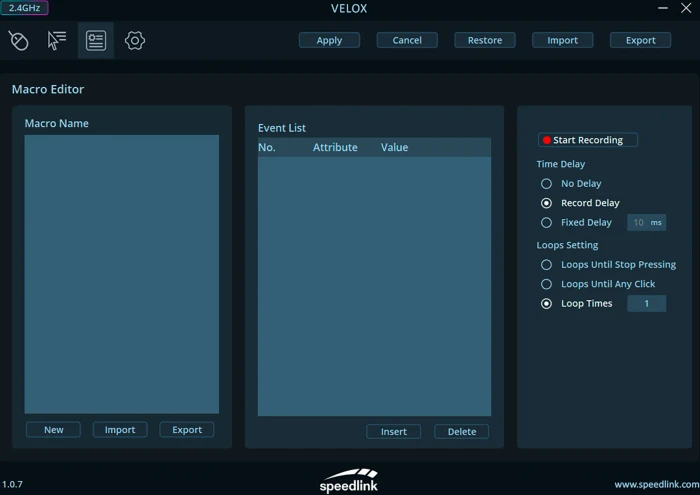
Task: Select the Record Delay radio option
Action: pos(546,203)
